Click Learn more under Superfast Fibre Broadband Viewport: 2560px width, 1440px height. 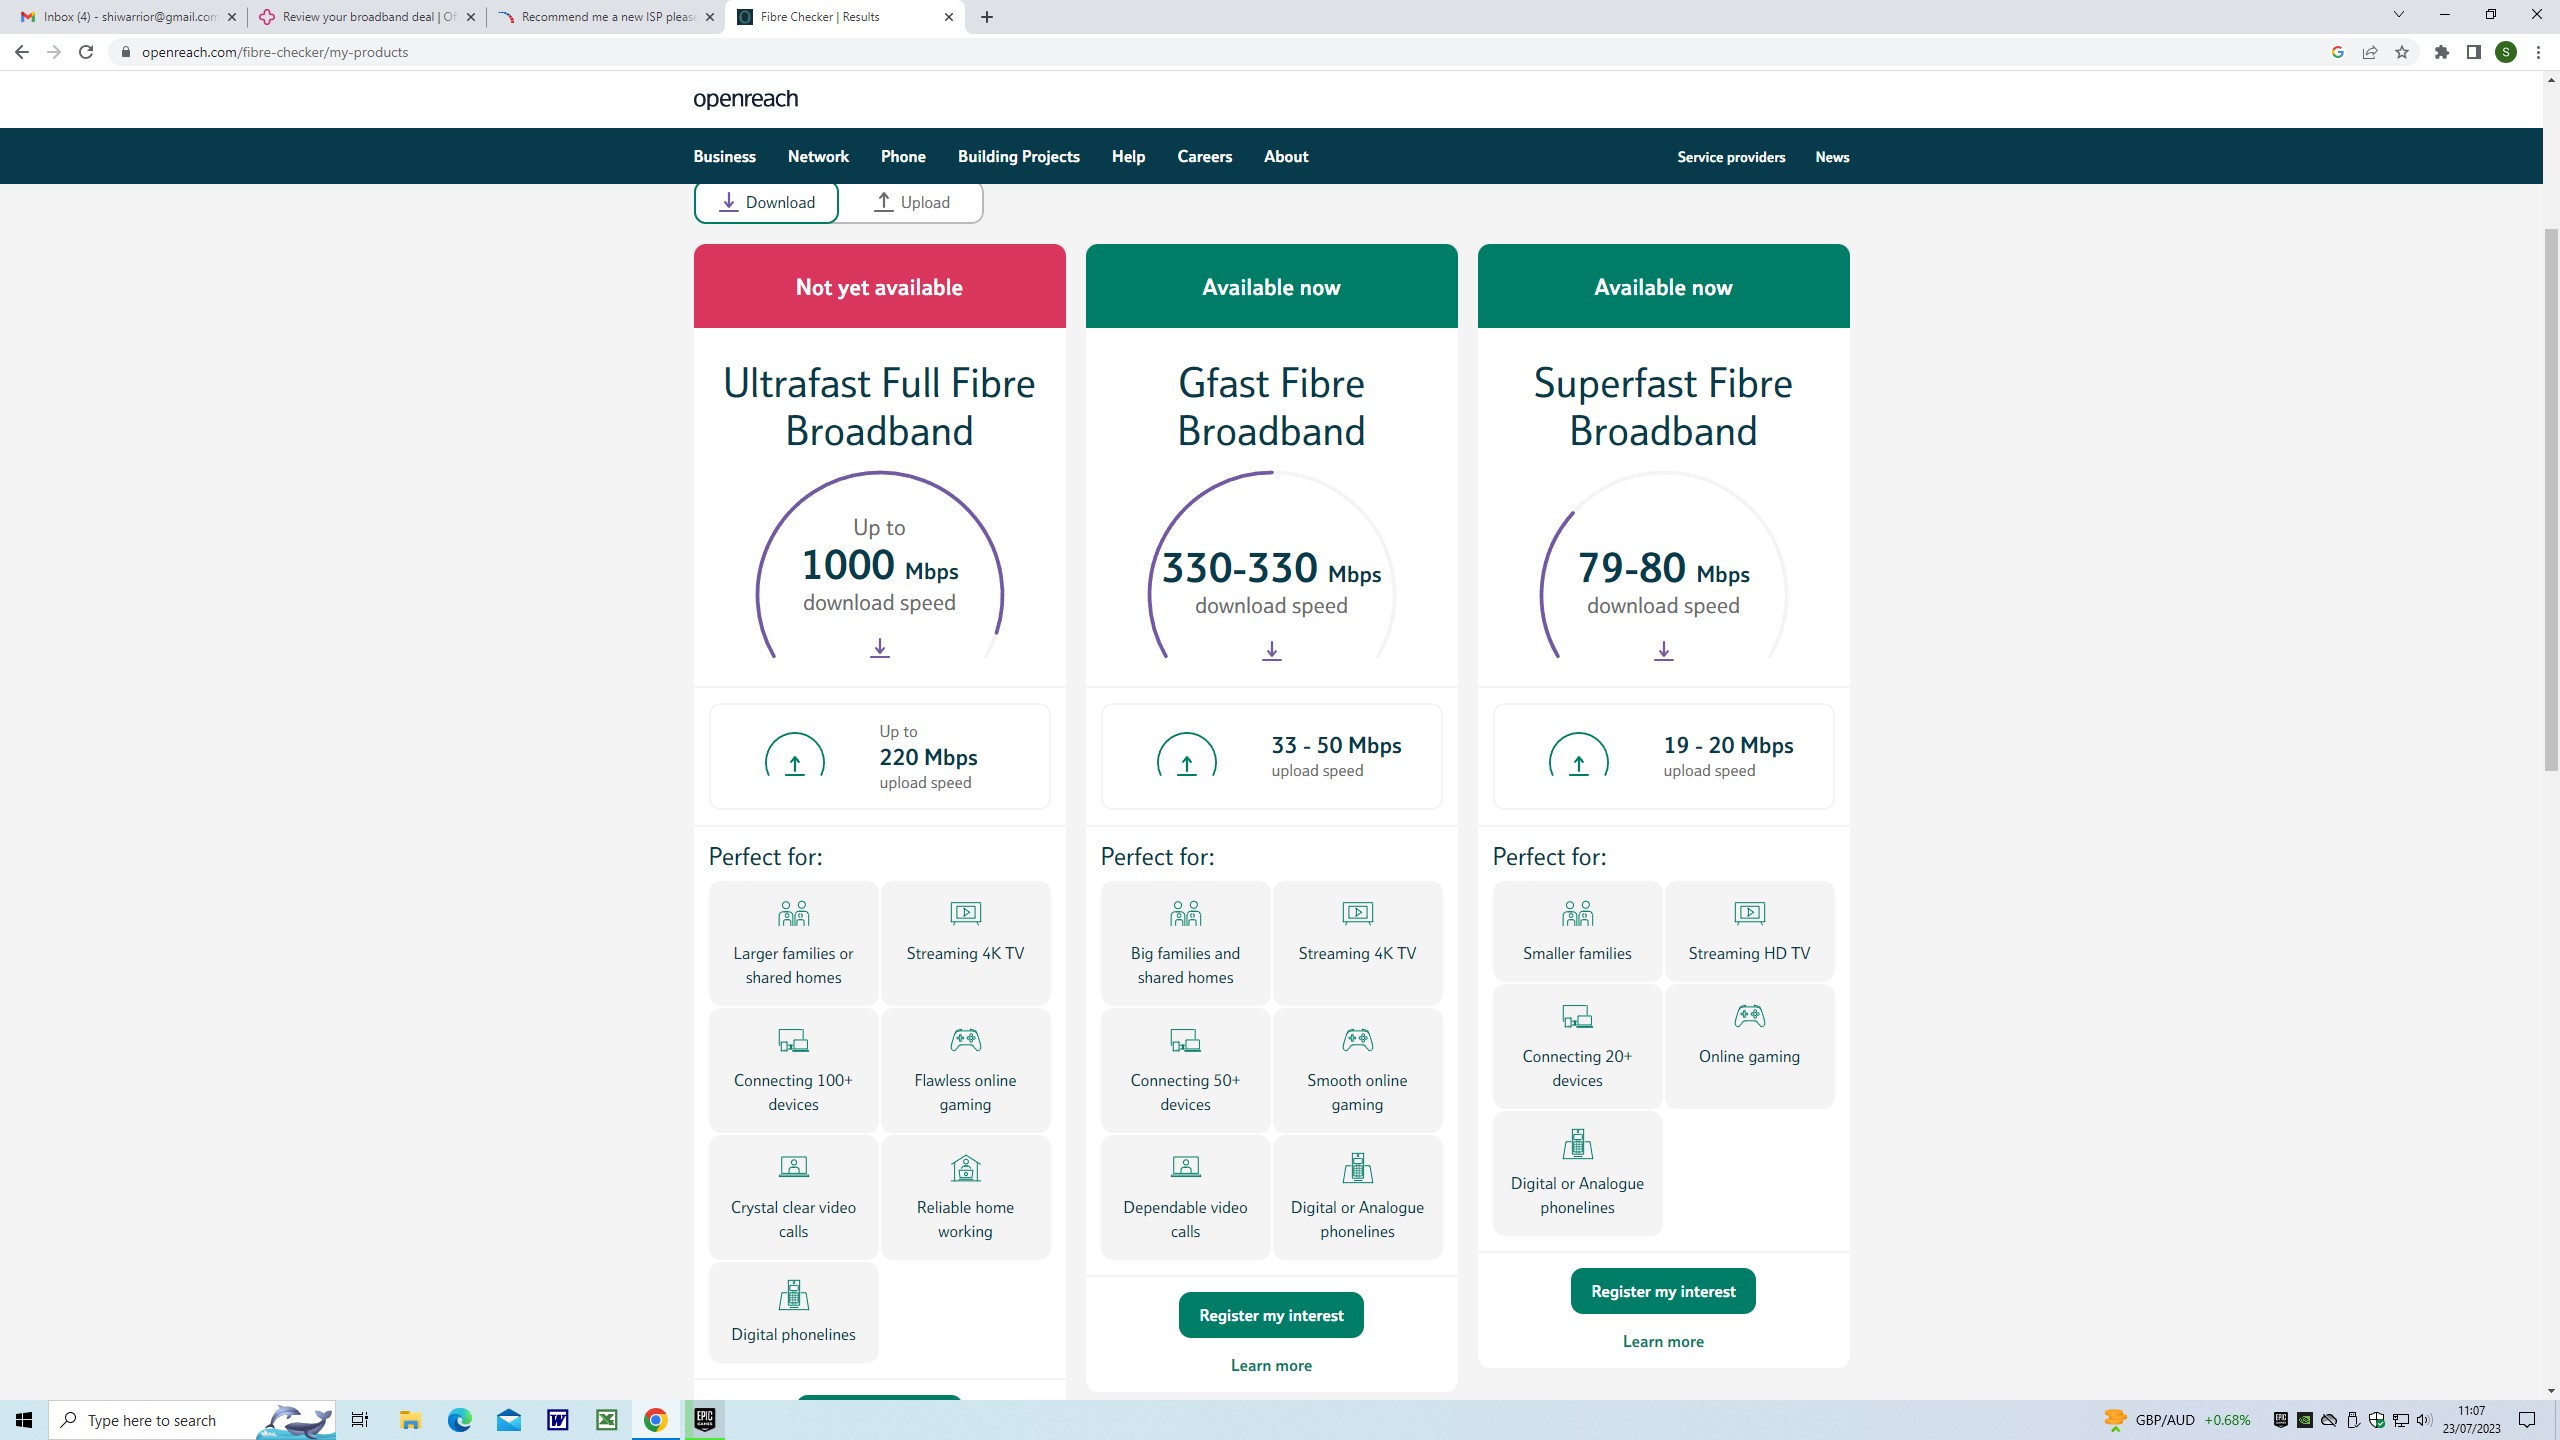coord(1662,1342)
